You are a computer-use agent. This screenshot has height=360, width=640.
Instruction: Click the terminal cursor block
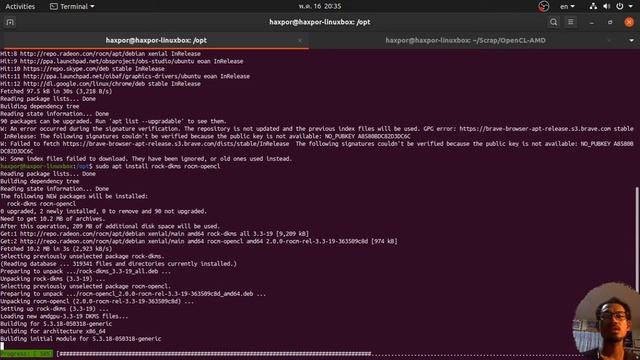click(2, 346)
